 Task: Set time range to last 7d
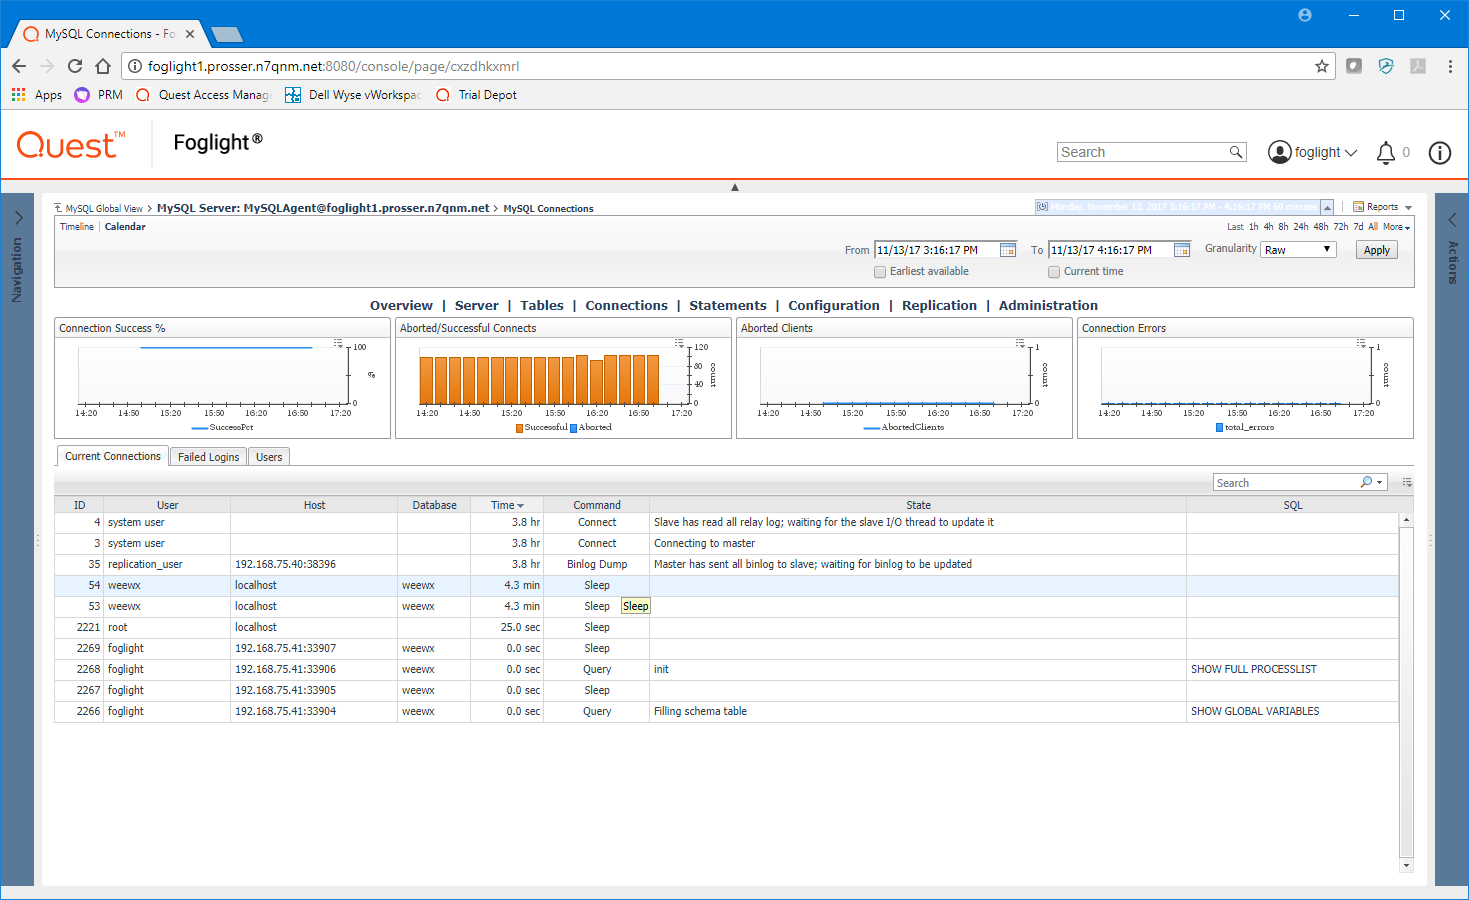(x=1358, y=227)
